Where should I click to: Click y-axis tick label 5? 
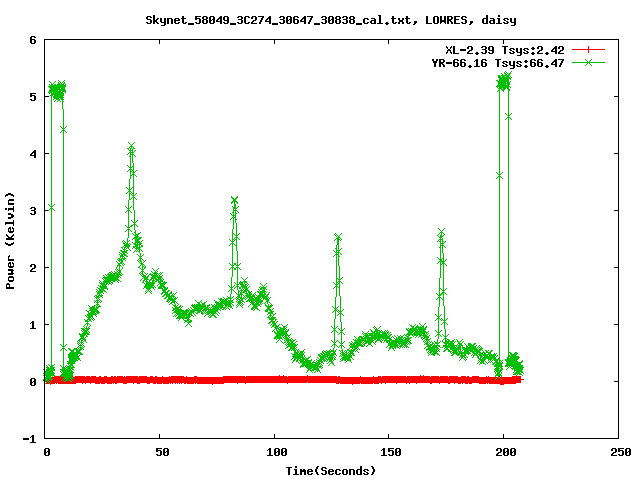click(x=33, y=97)
